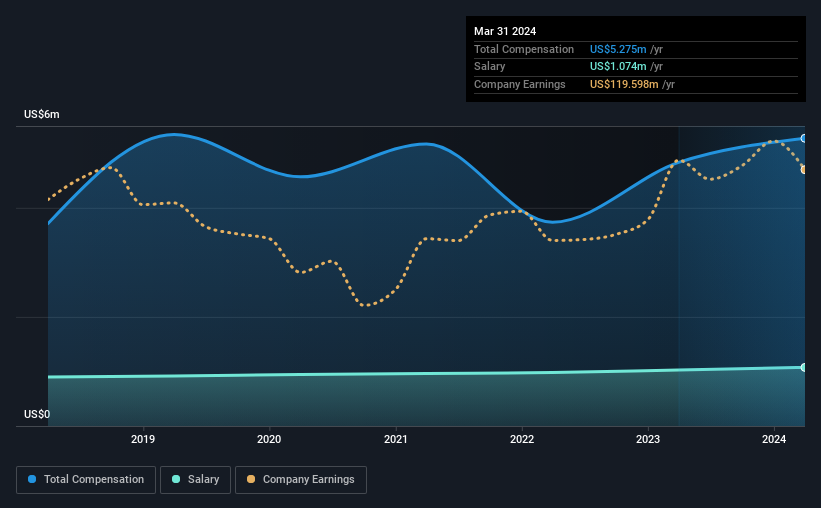Click the Salary tooltip row label
The height and width of the screenshot is (508, 821).
tap(490, 67)
